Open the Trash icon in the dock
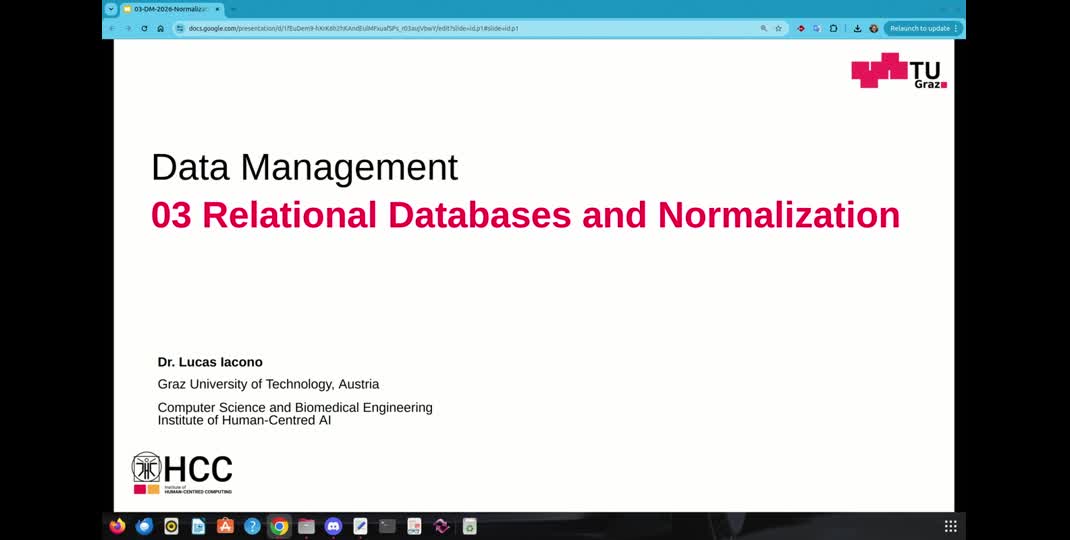1070x540 pixels. 469,526
